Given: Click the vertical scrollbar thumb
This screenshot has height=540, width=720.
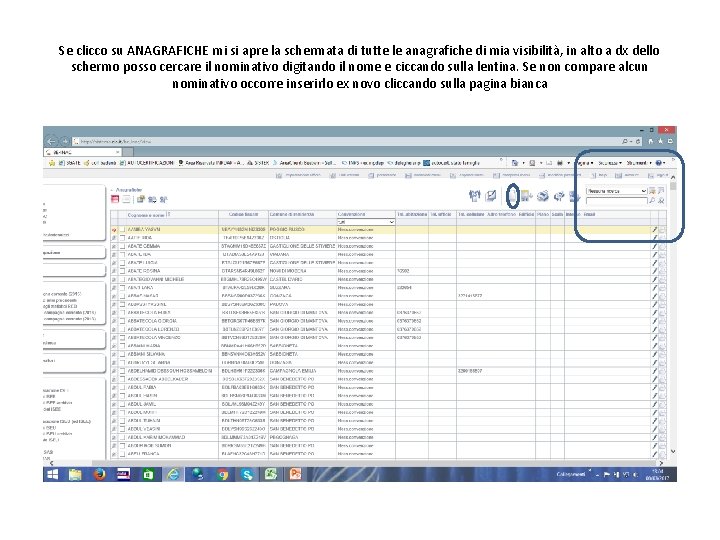Looking at the screenshot, I should click(673, 186).
